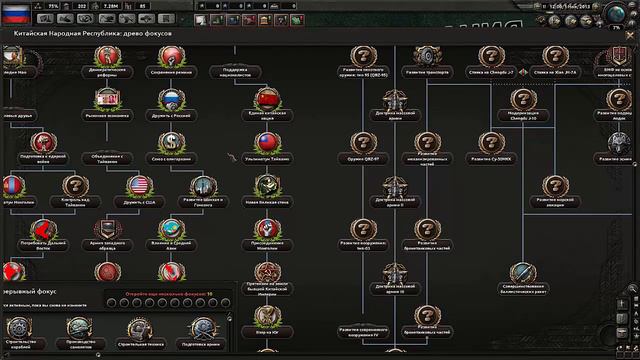This screenshot has width=640, height=360.
Task: Click the 7.28M manpower value
Action: [x=110, y=6]
